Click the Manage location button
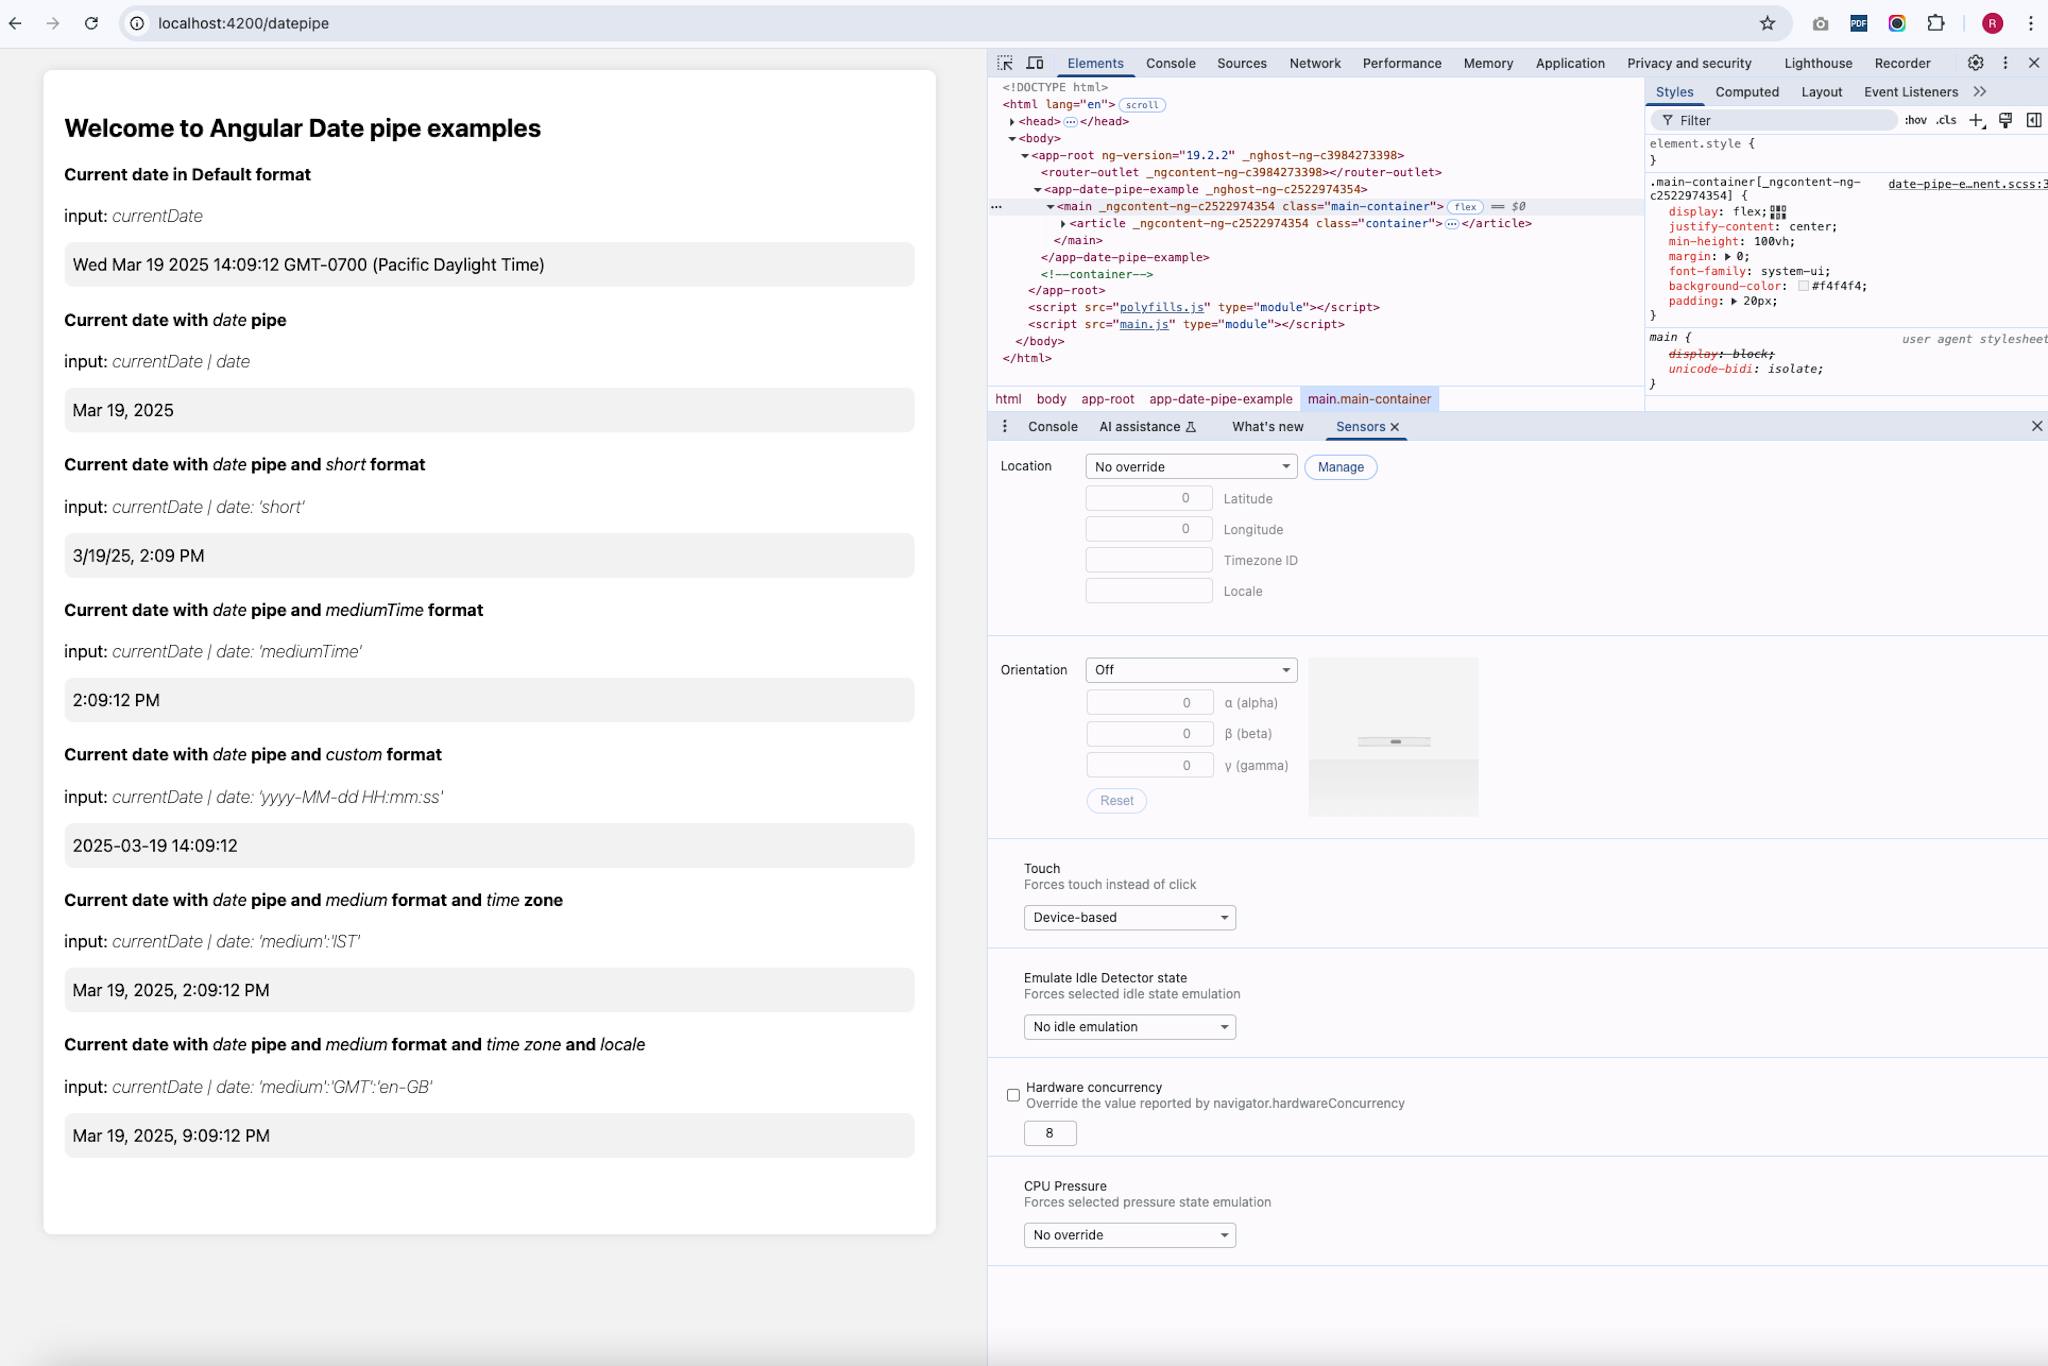Image resolution: width=2048 pixels, height=1366 pixels. click(x=1340, y=467)
